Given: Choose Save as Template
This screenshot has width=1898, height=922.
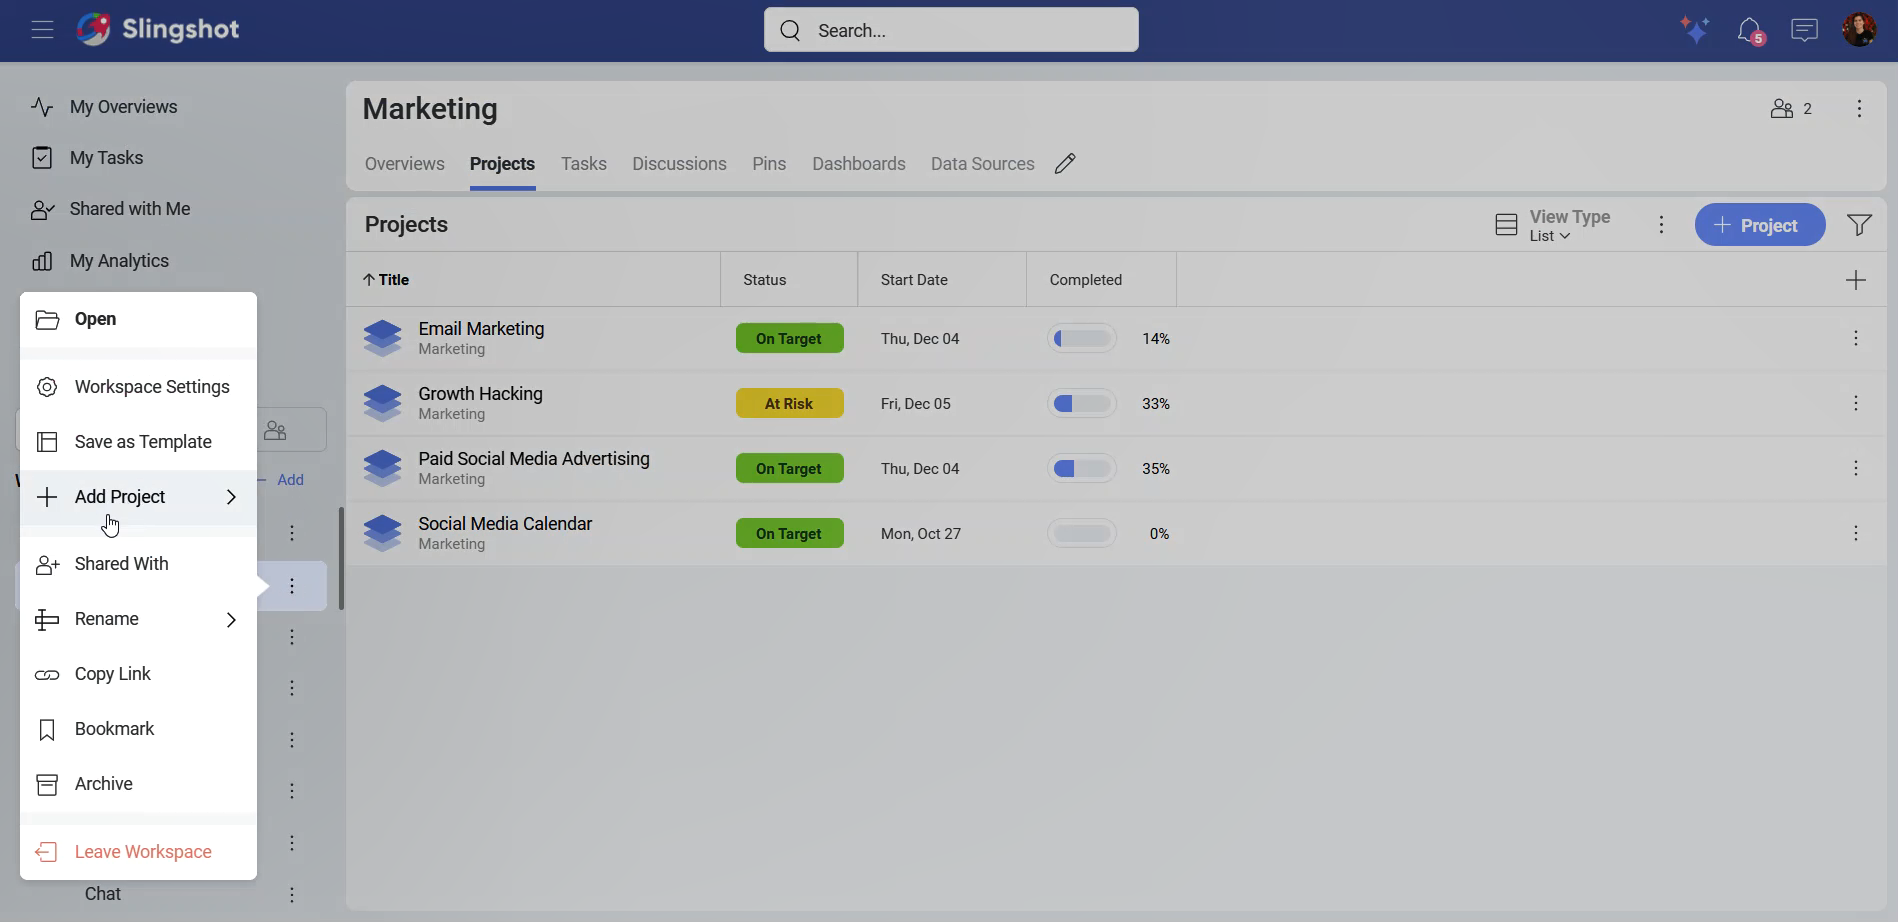Looking at the screenshot, I should coord(138,442).
